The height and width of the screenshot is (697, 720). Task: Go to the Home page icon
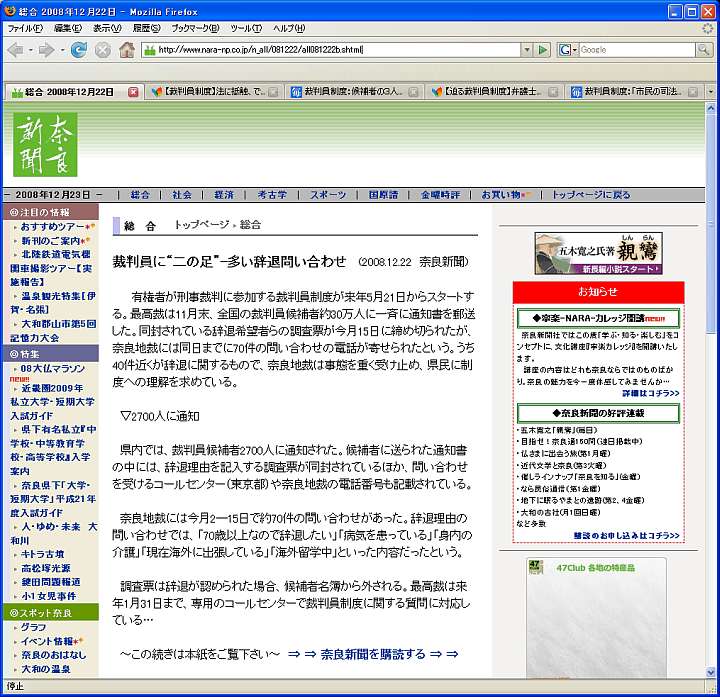127,50
